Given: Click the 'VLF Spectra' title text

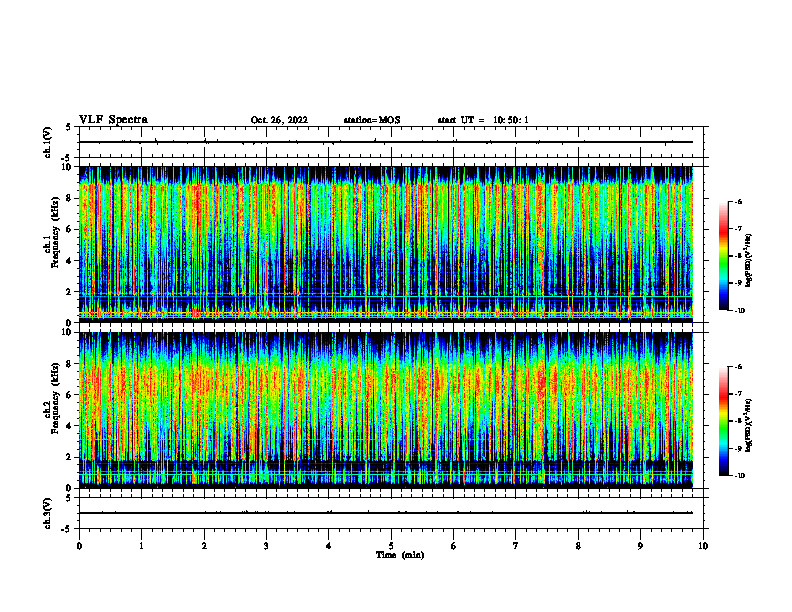Looking at the screenshot, I should (113, 120).
